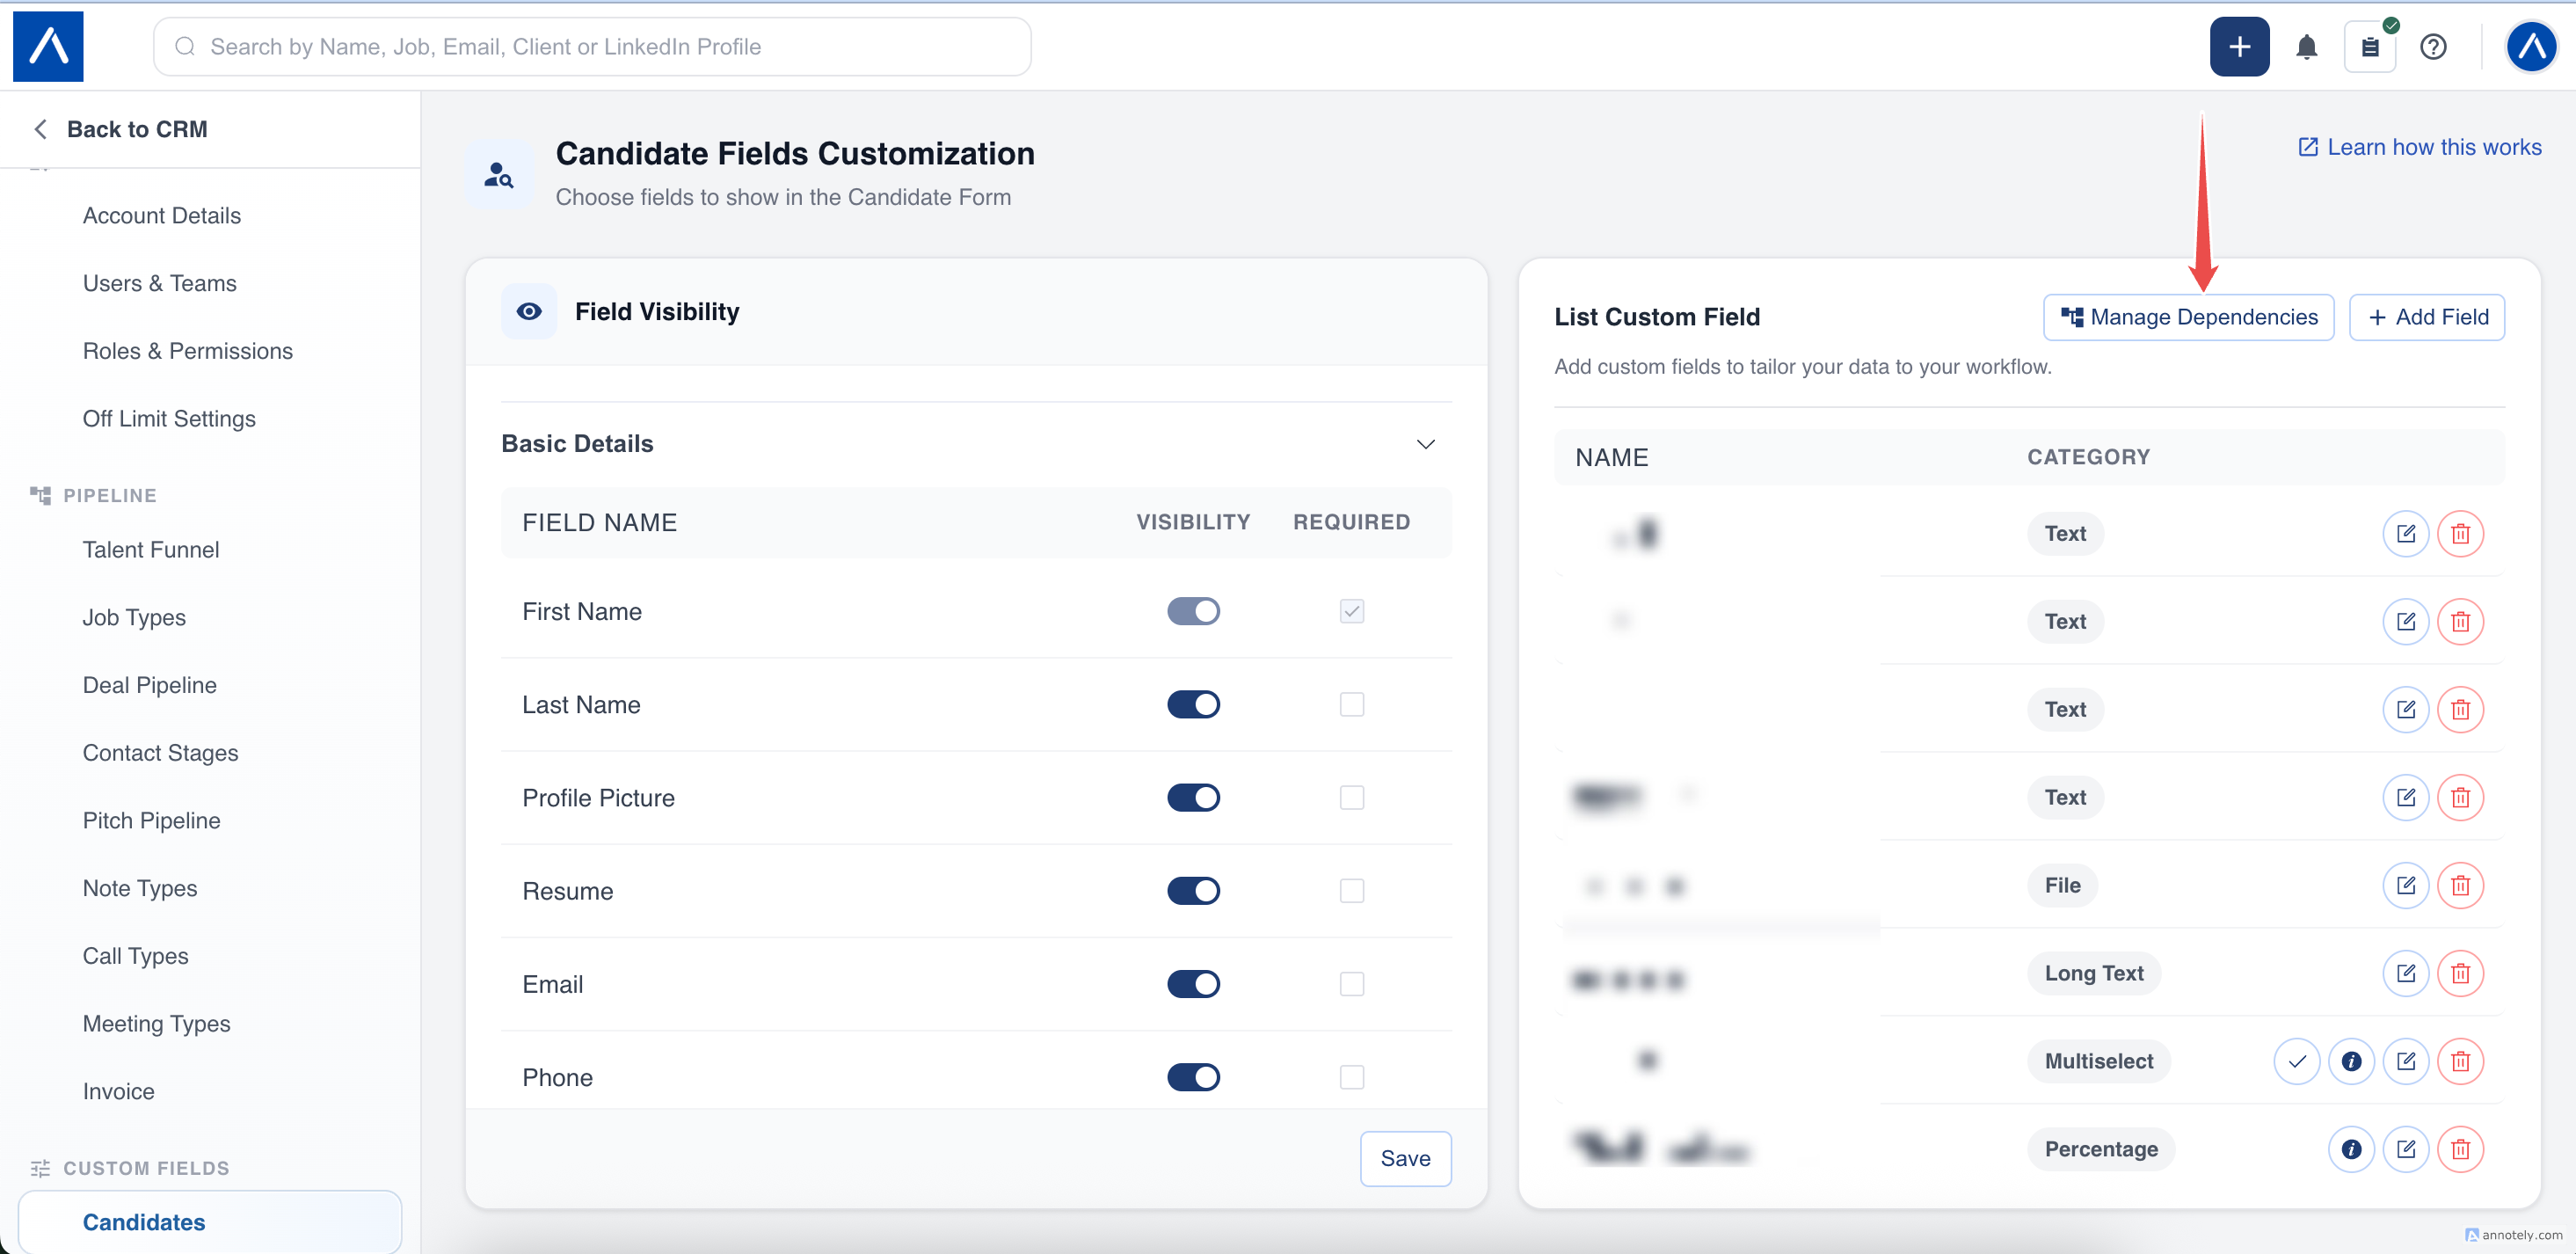Collapse the Basic Details section chevron
This screenshot has height=1254, width=2576.
tap(1425, 444)
